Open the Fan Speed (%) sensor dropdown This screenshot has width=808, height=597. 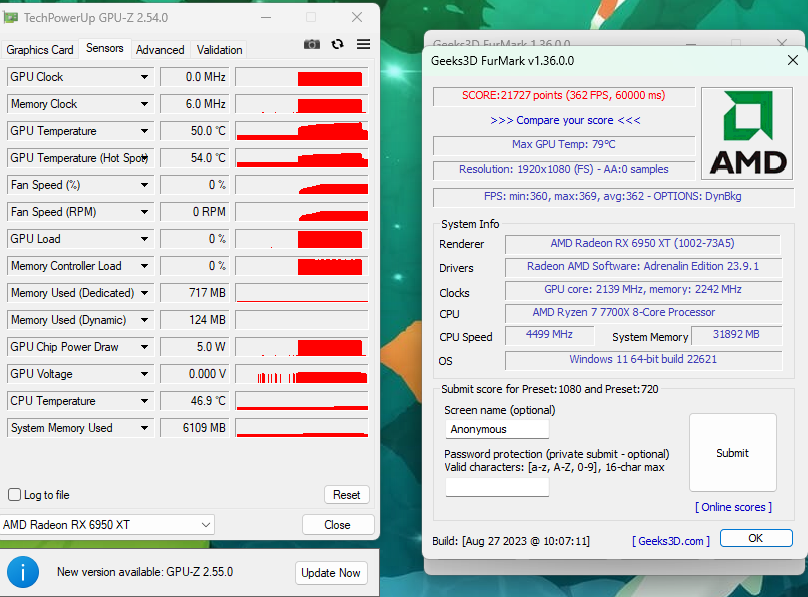pyautogui.click(x=144, y=185)
